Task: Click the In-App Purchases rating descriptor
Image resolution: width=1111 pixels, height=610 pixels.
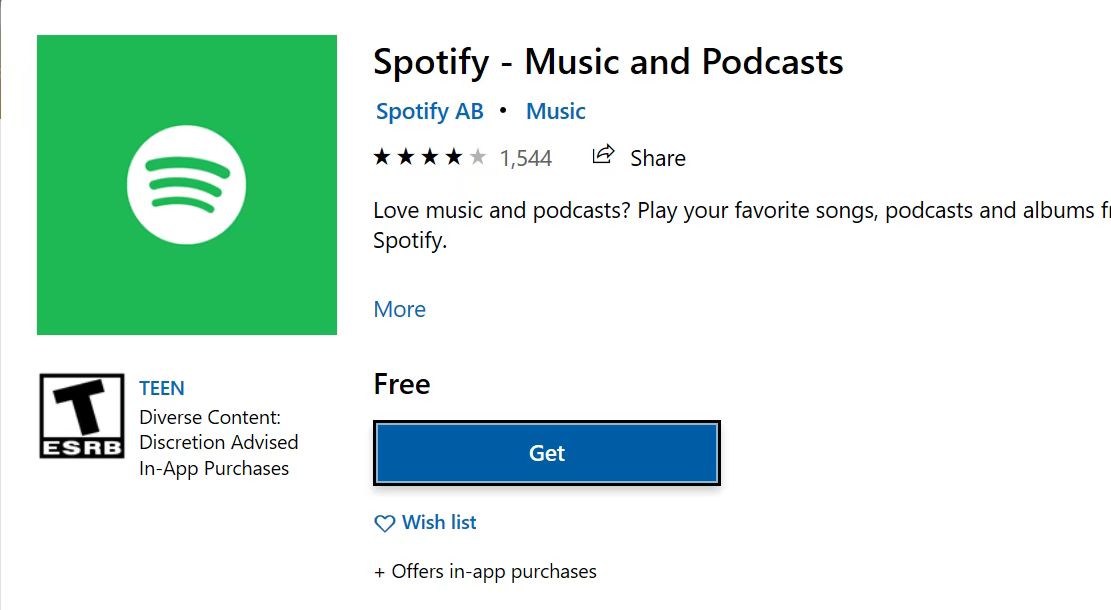Action: 214,468
